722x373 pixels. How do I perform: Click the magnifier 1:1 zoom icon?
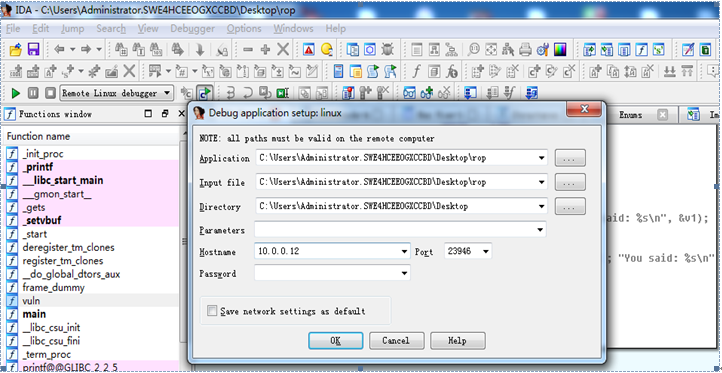[473, 49]
